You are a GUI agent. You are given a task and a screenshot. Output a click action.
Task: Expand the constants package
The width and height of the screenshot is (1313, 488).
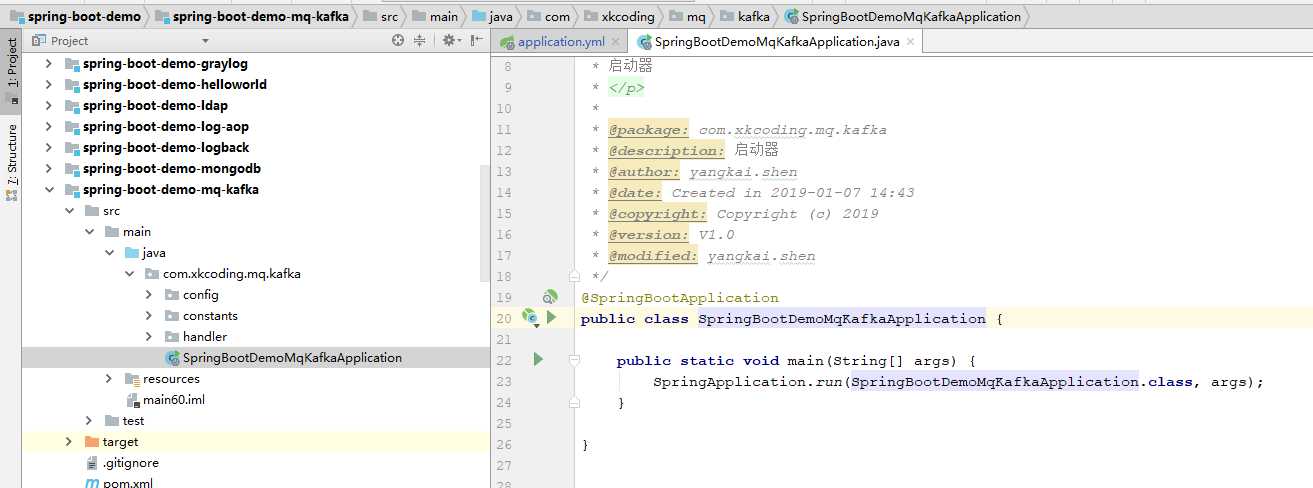point(148,316)
